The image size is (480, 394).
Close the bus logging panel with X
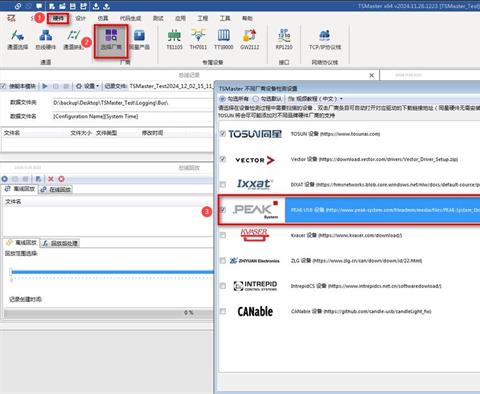(x=372, y=76)
